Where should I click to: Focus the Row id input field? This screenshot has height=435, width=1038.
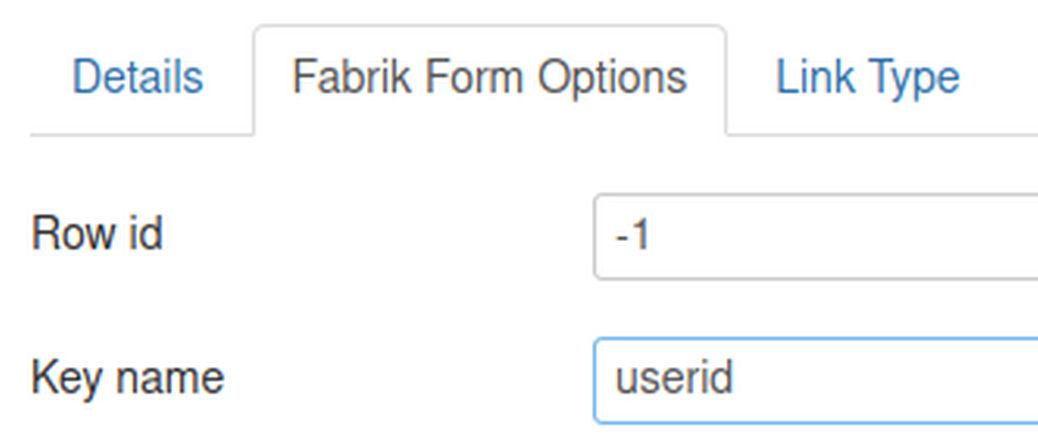point(816,236)
